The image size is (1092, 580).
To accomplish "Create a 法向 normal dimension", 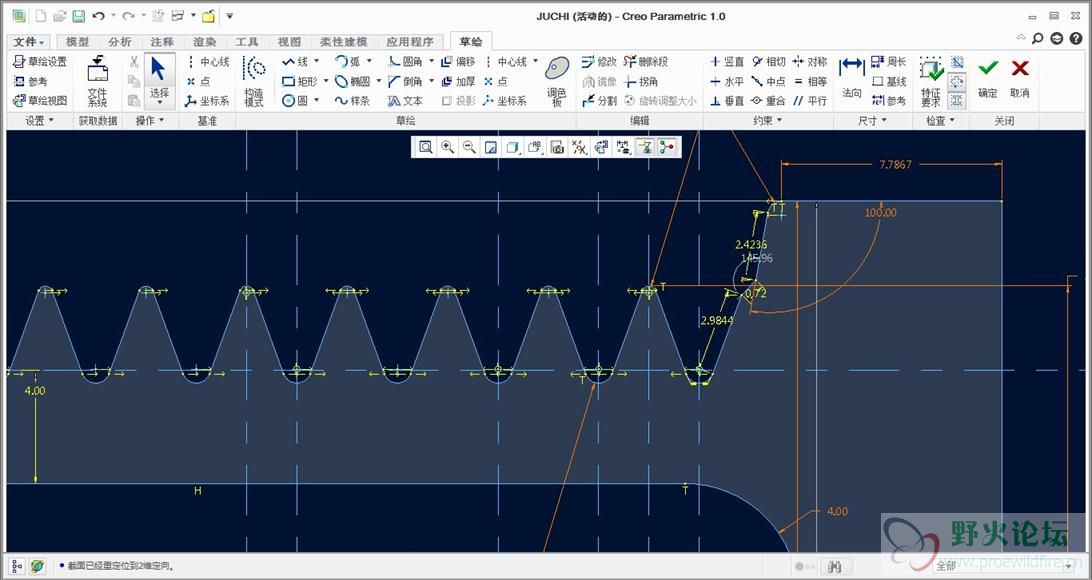I will click(x=852, y=79).
